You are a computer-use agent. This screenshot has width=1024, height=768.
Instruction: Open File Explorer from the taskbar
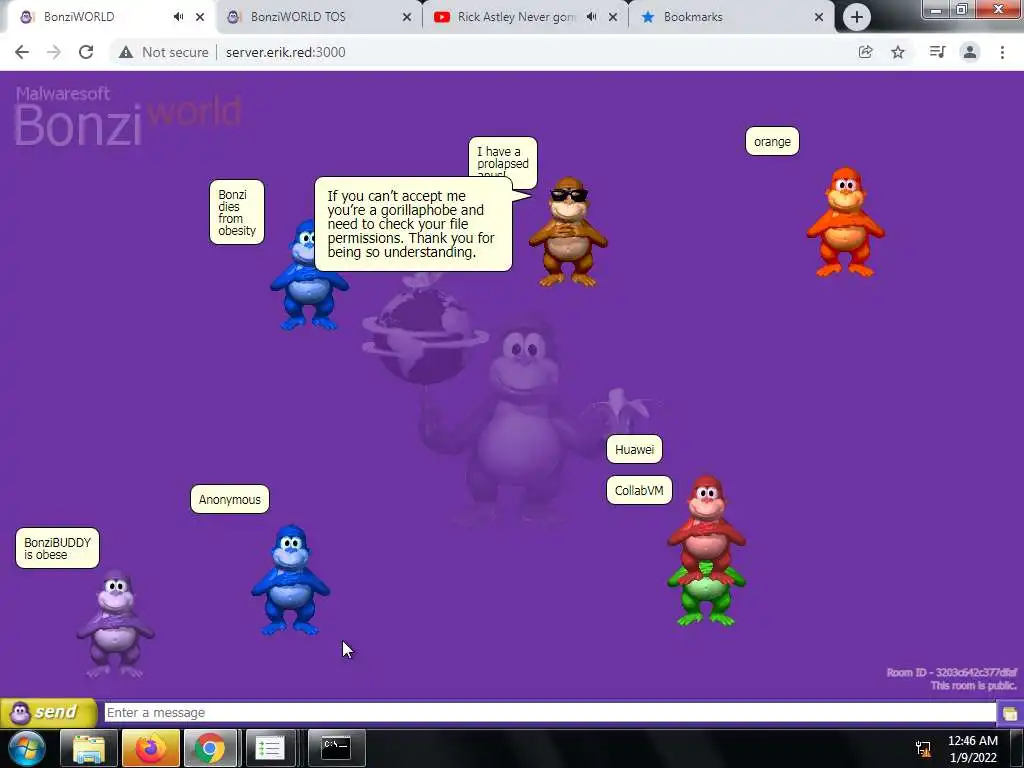click(x=89, y=748)
